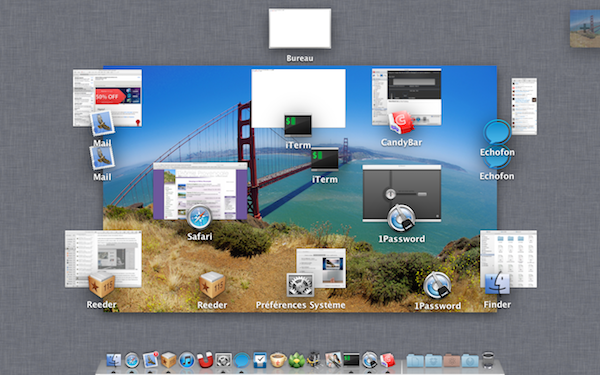This screenshot has width=600, height=375.
Task: Click the coffee cup icon in the Dock
Action: pyautogui.click(x=278, y=360)
